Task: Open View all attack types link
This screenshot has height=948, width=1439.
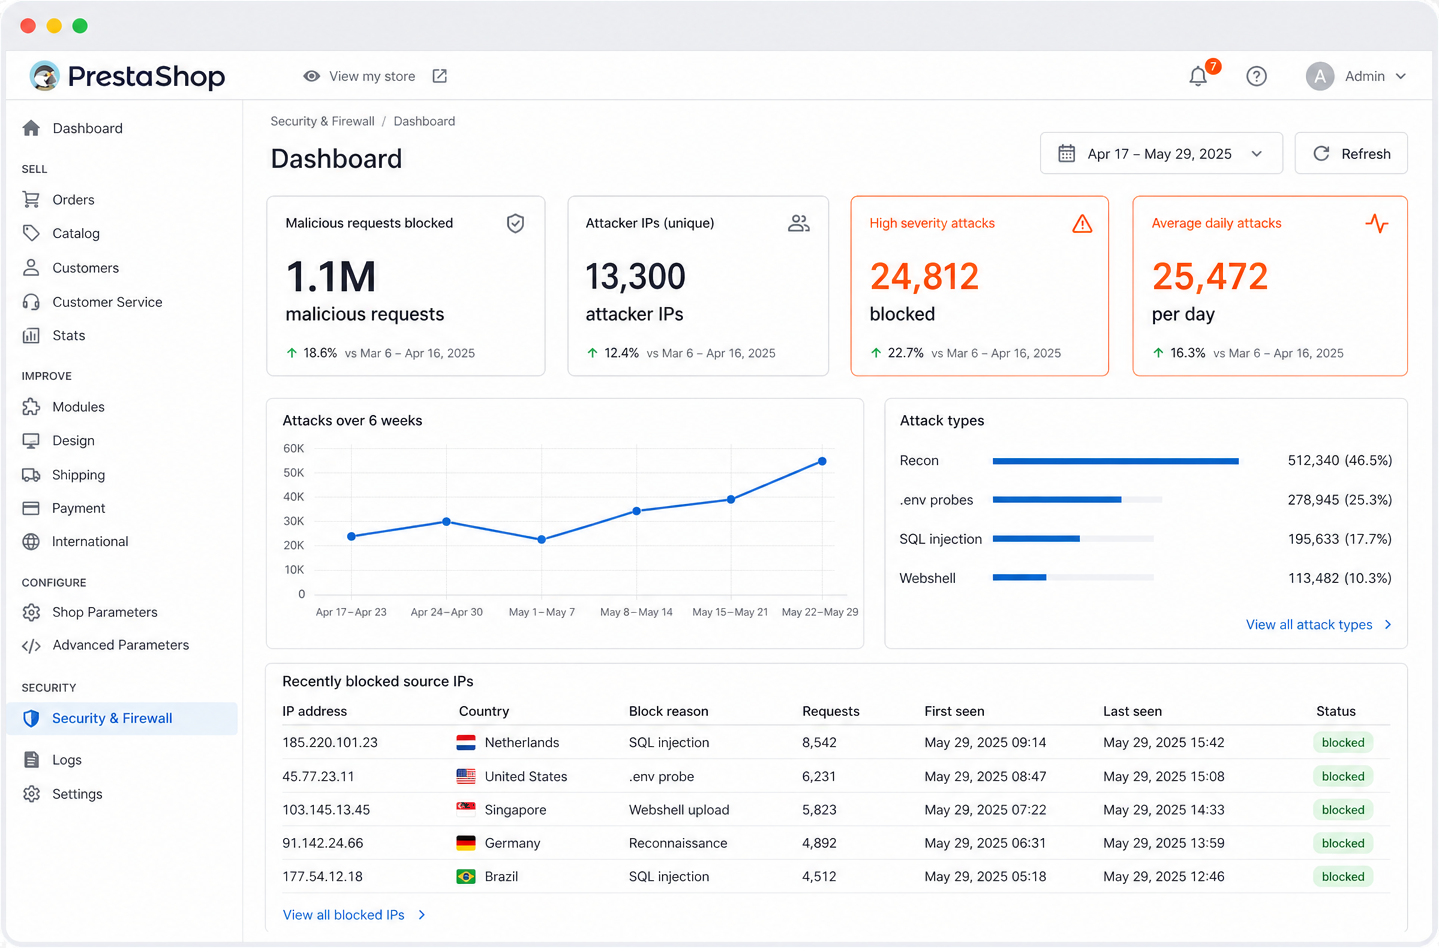Action: tap(1309, 624)
